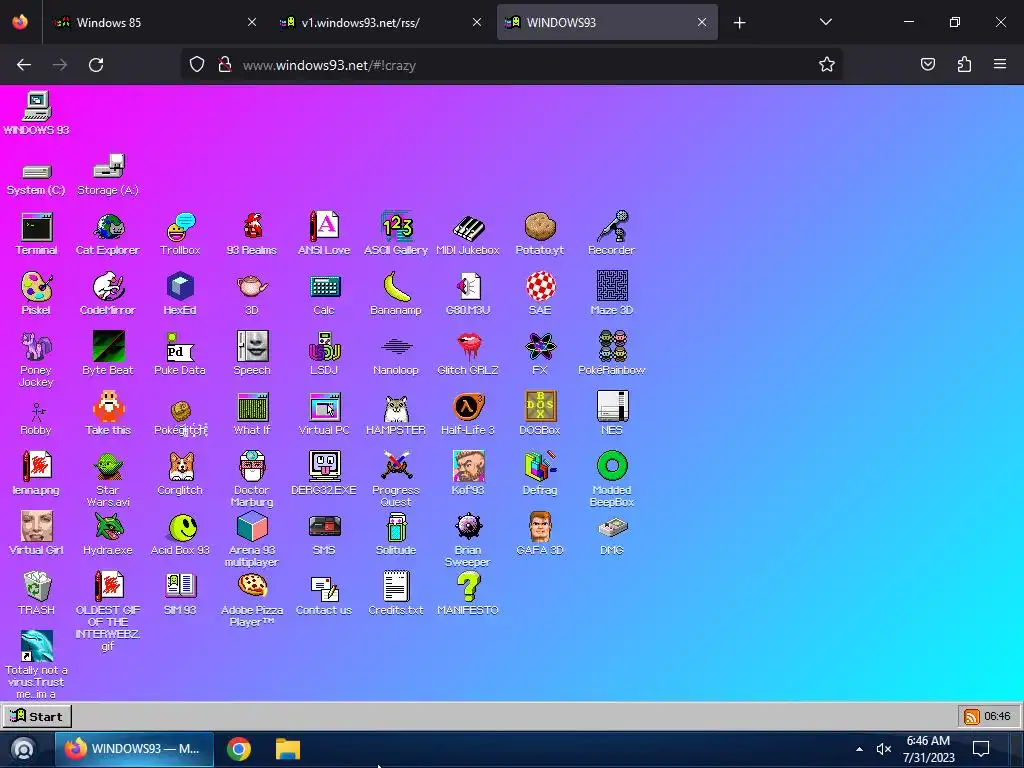Open Chrome from the Windows taskbar
The width and height of the screenshot is (1024, 768).
click(239, 749)
